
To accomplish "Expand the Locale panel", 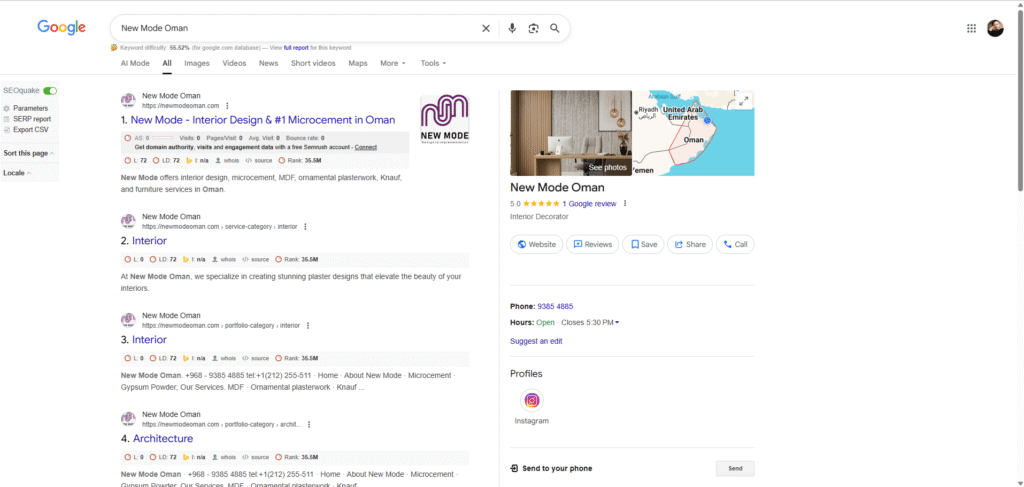I will [17, 173].
